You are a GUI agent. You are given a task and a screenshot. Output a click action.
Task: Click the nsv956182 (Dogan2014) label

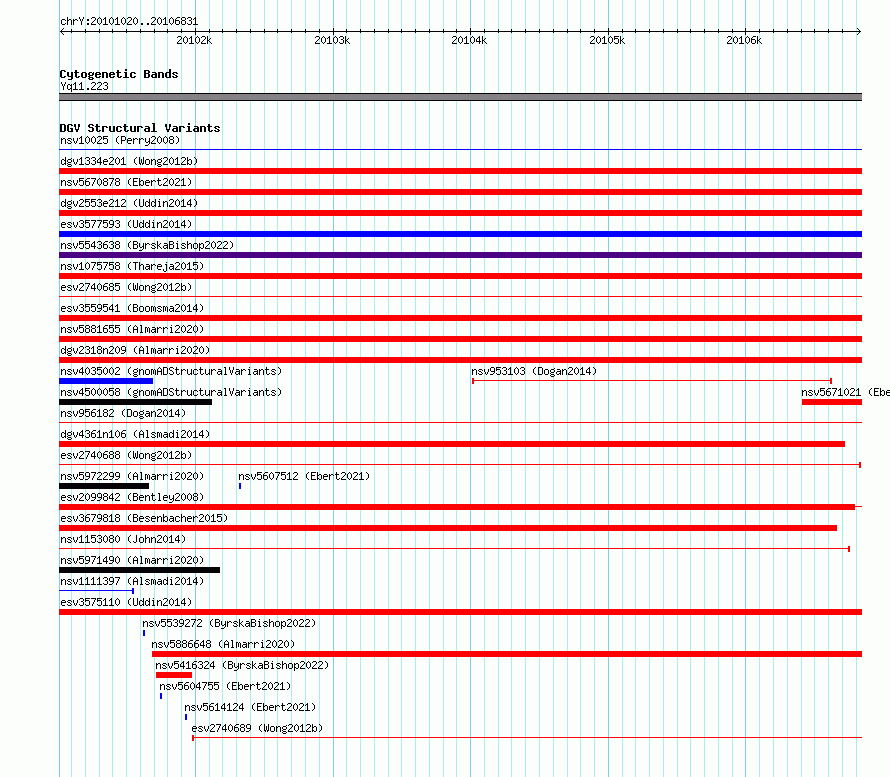(123, 413)
